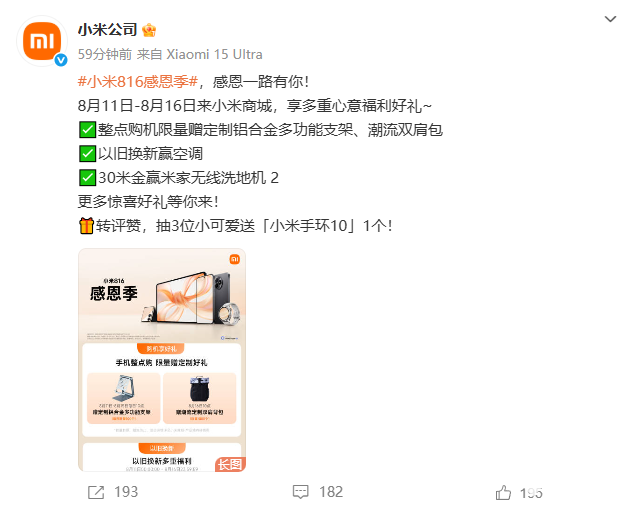Click the 来自 Xiaomi 15 Ultra source
631x508 pixels.
tap(200, 54)
